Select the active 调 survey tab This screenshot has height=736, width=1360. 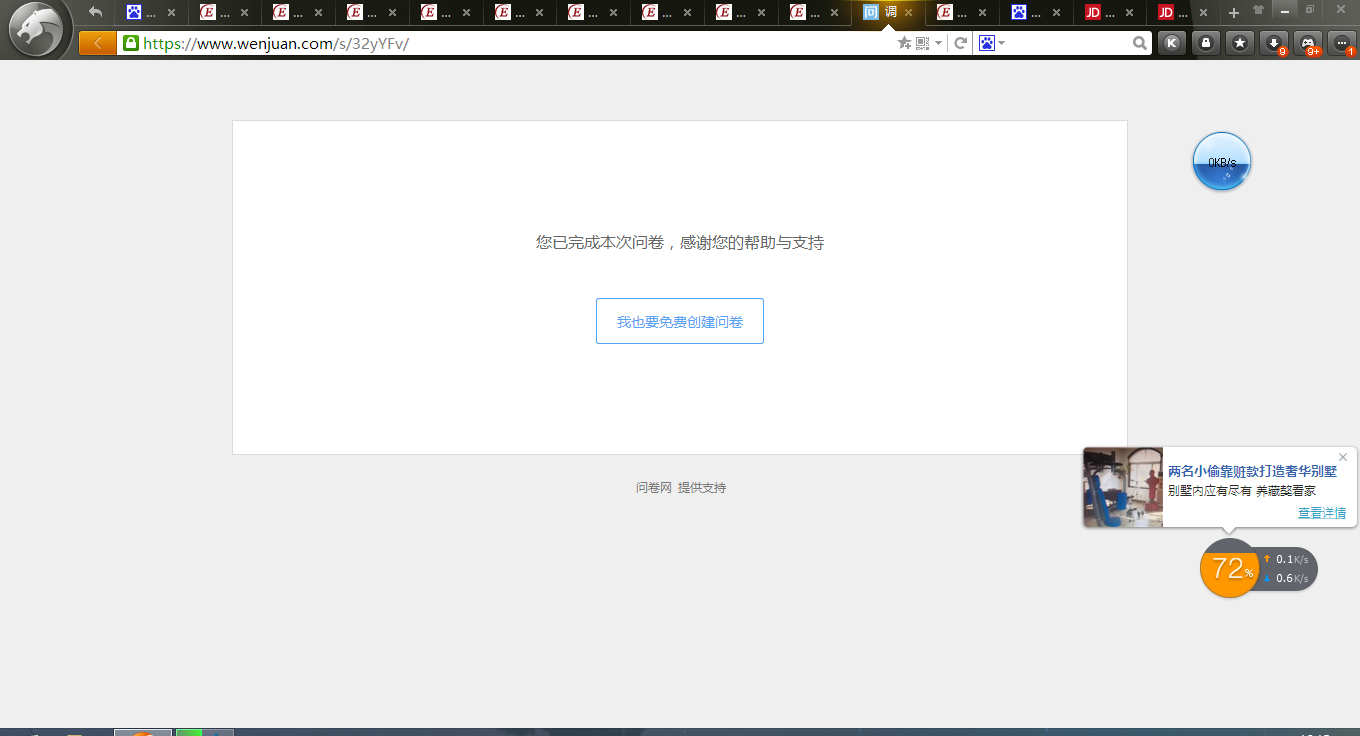click(888, 12)
